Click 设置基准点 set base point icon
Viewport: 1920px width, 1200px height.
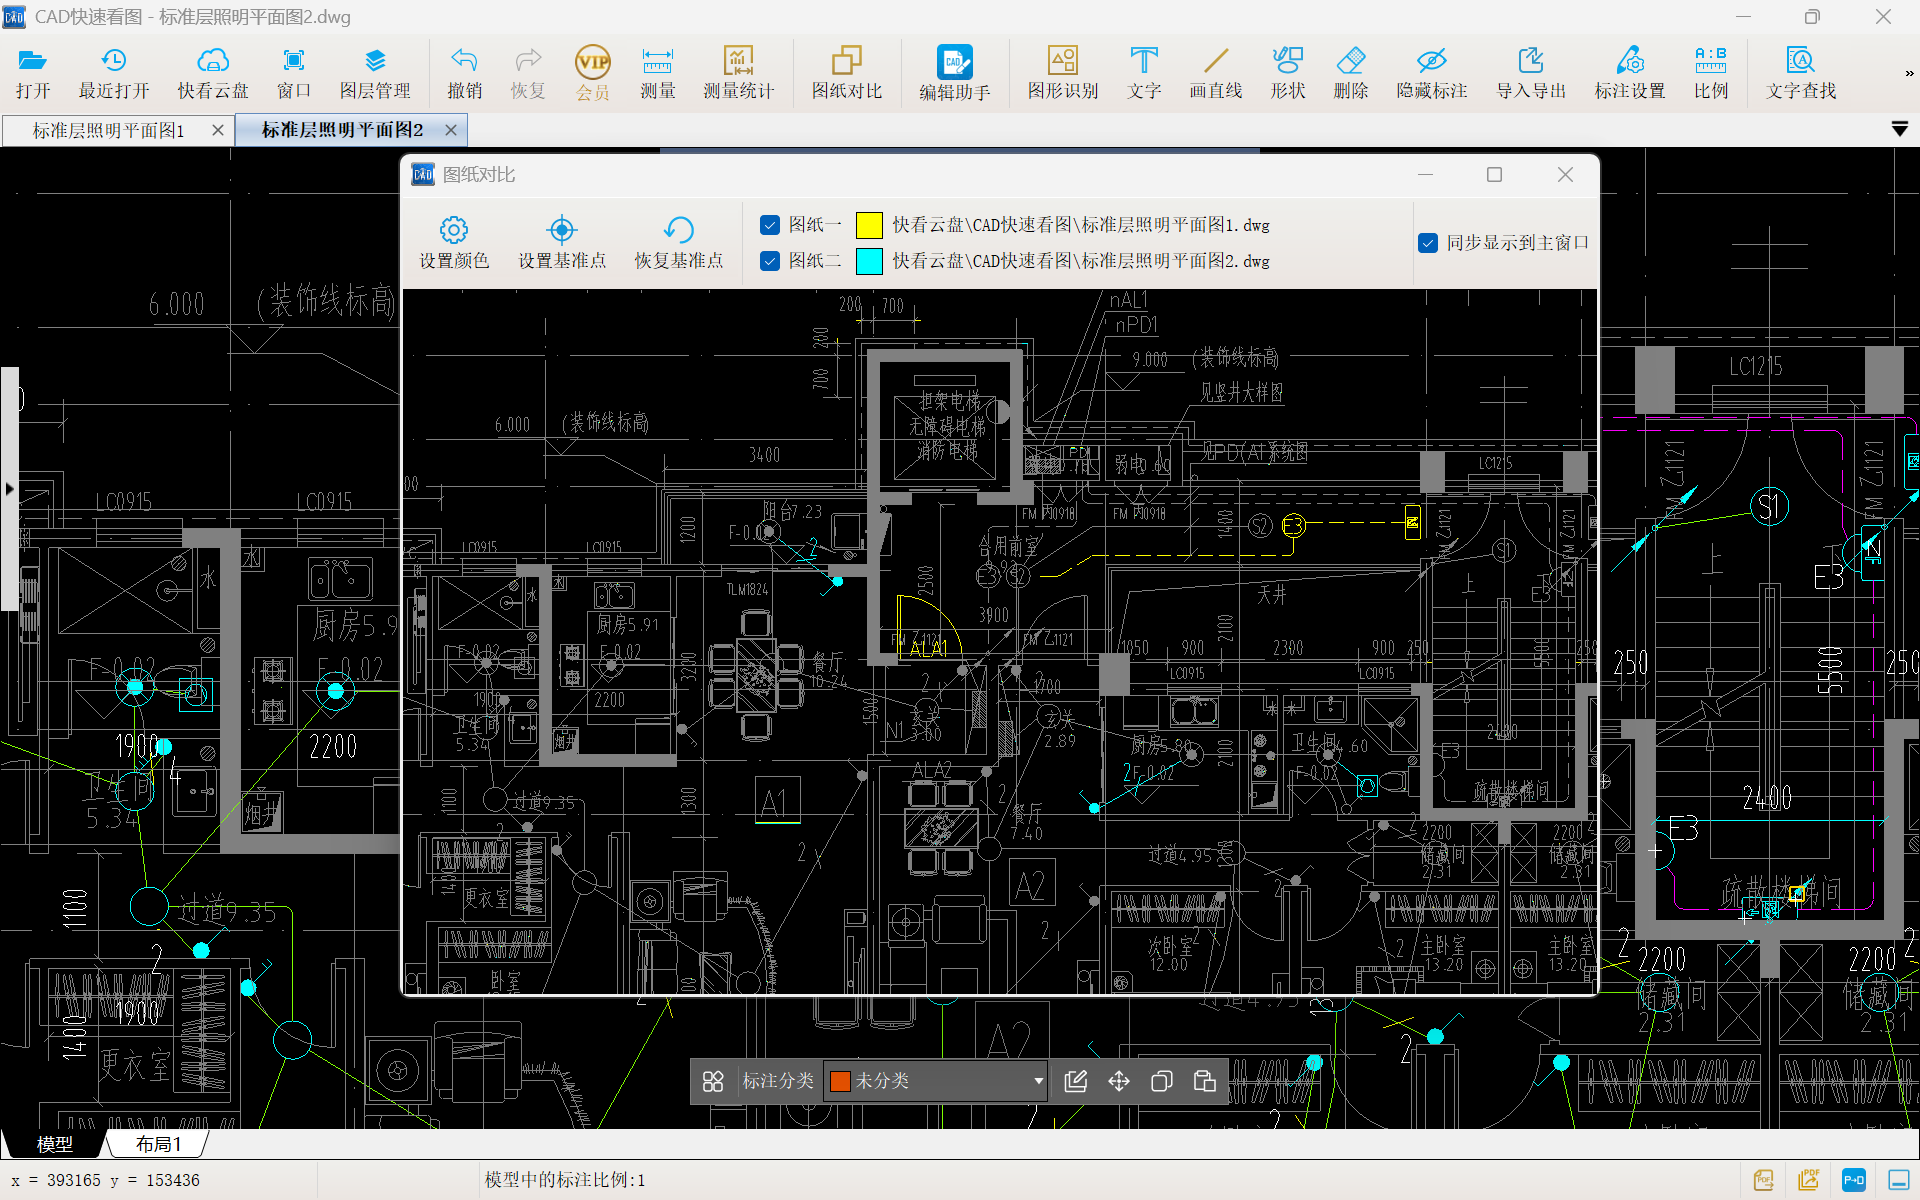(x=562, y=243)
